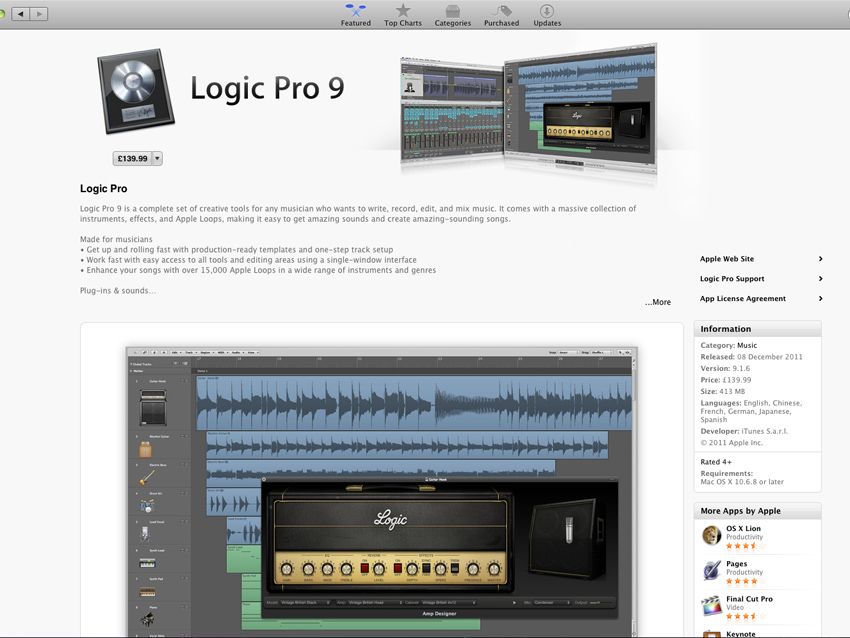Image resolution: width=850 pixels, height=638 pixels.
Task: Click the Information panel header
Action: (757, 328)
